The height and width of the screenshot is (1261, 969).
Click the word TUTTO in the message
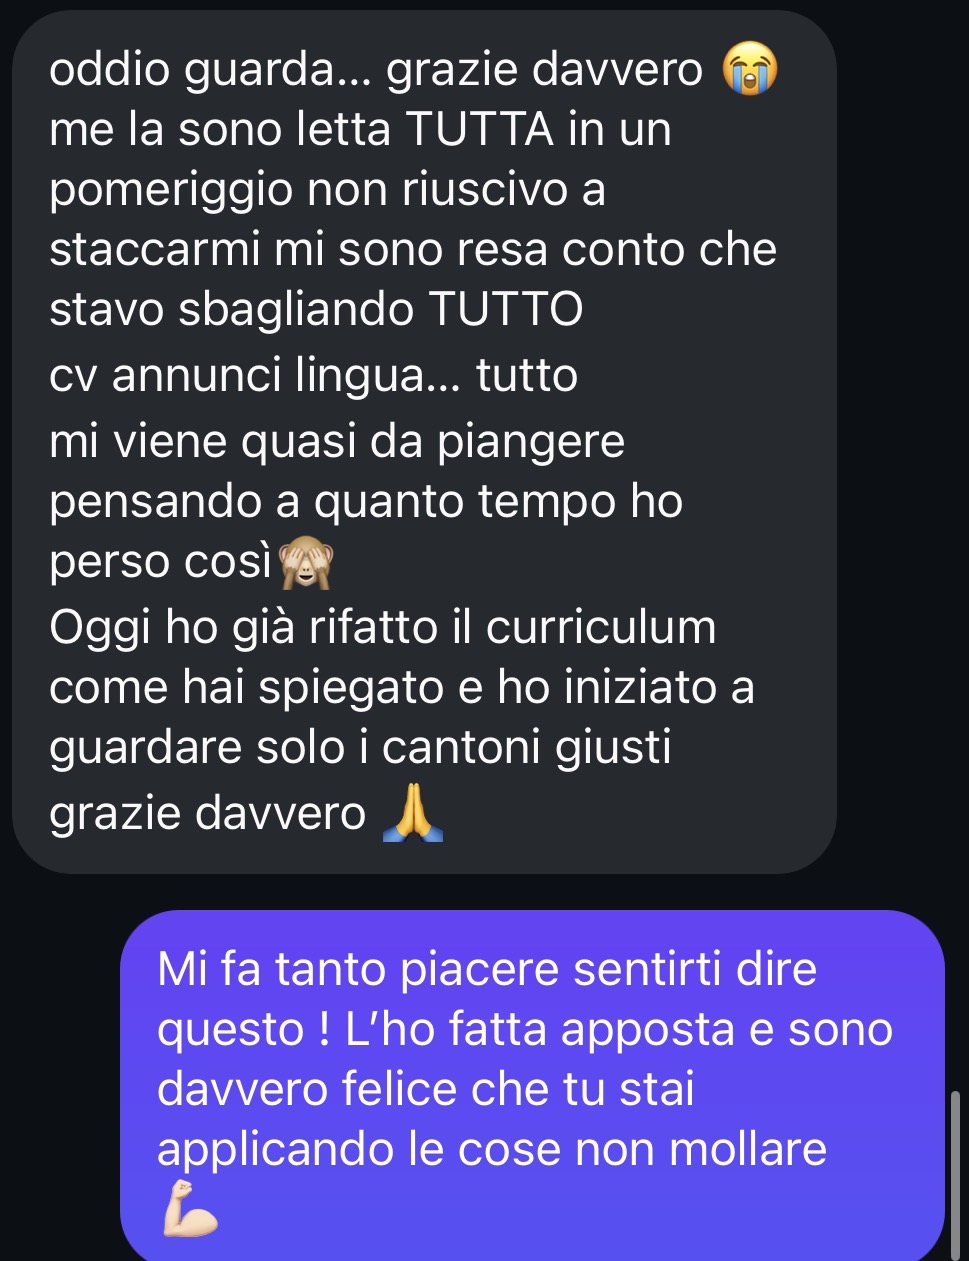click(506, 310)
